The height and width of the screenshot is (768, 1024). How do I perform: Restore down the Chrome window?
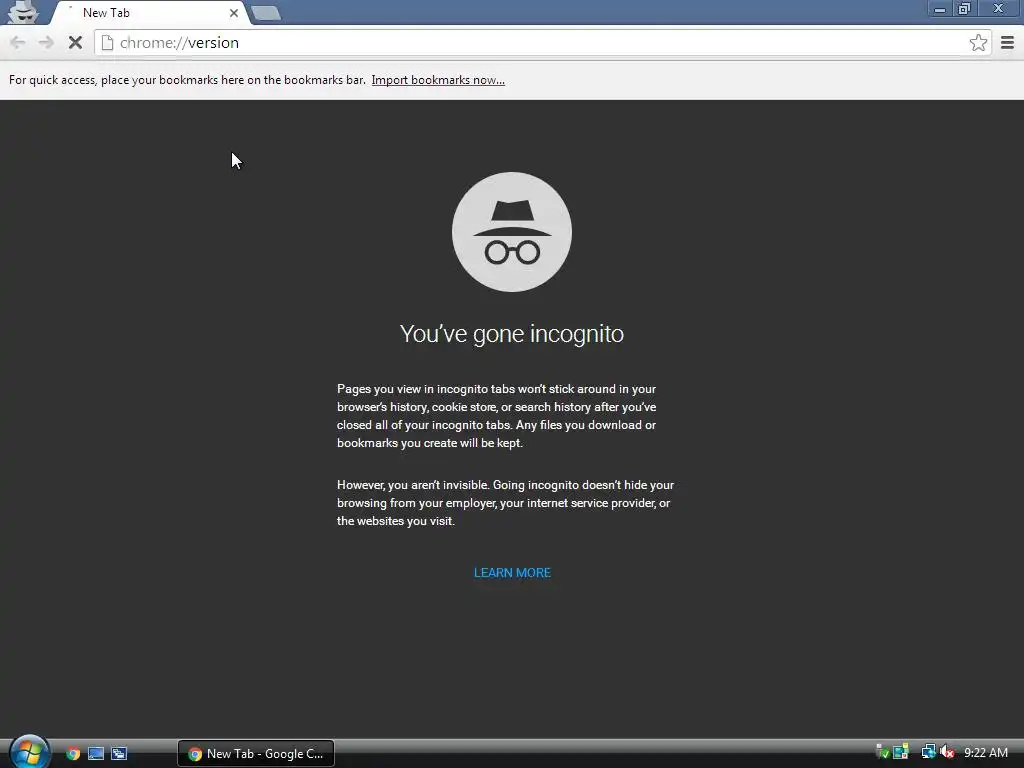pos(965,8)
